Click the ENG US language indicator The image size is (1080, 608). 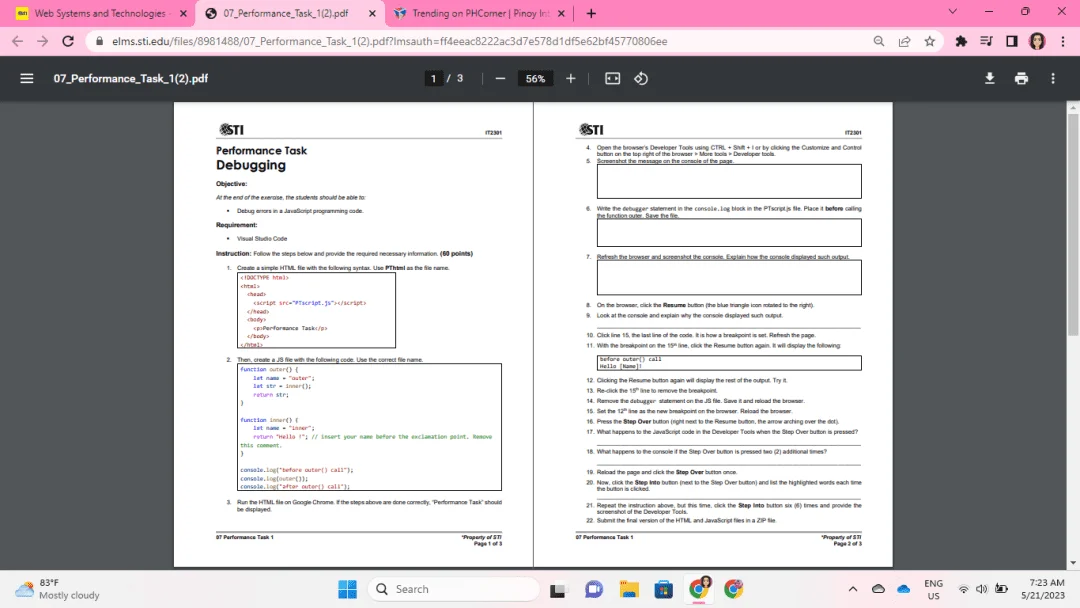click(x=933, y=589)
